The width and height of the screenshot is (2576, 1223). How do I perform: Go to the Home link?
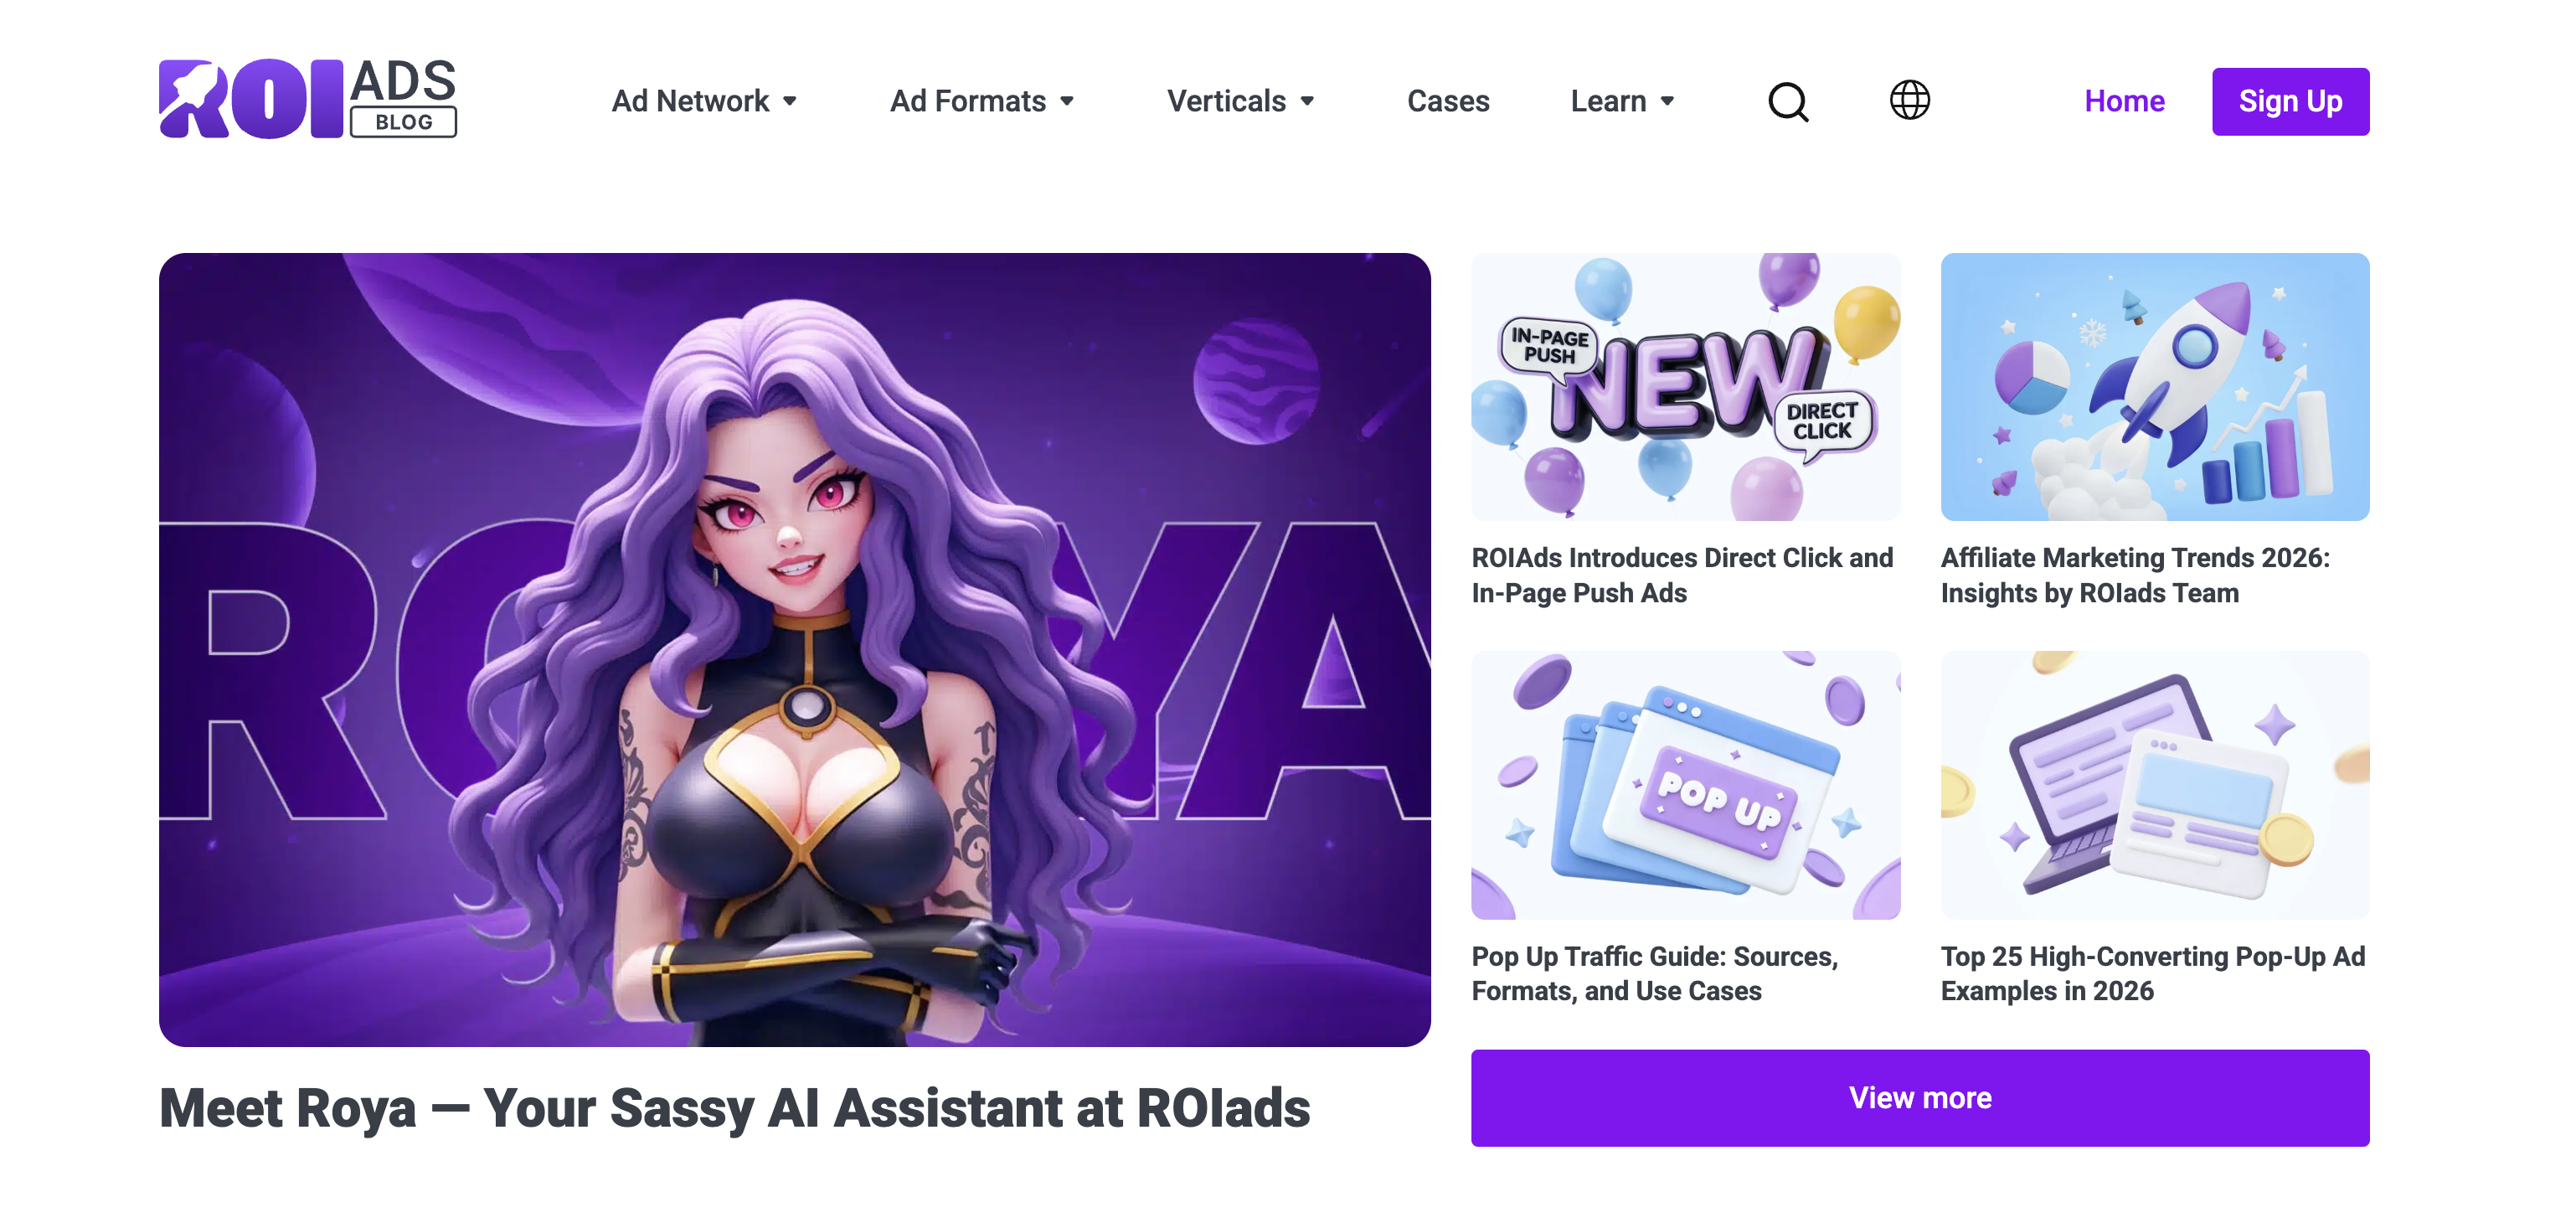tap(2124, 101)
